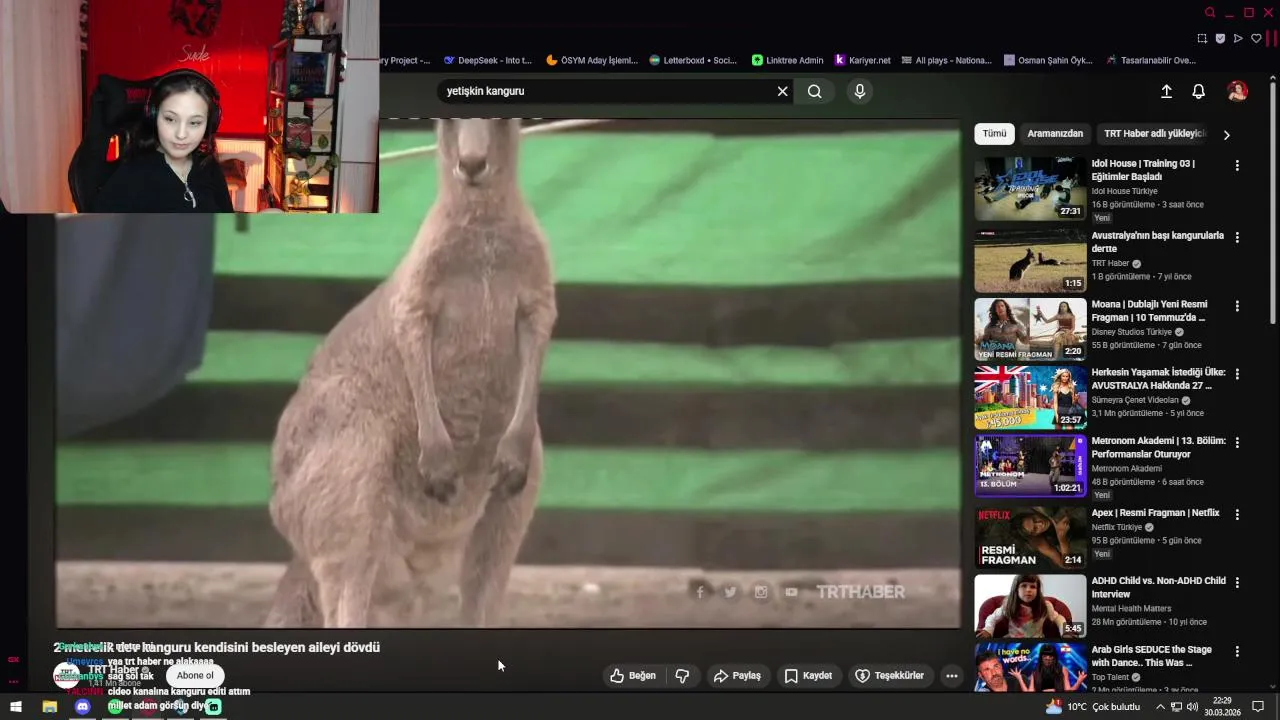
Task: Click the Kaydet save button
Action: [808, 676]
